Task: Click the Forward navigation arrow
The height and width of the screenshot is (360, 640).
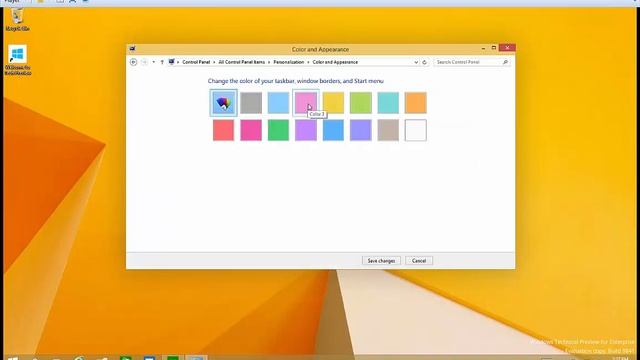Action: 144,62
